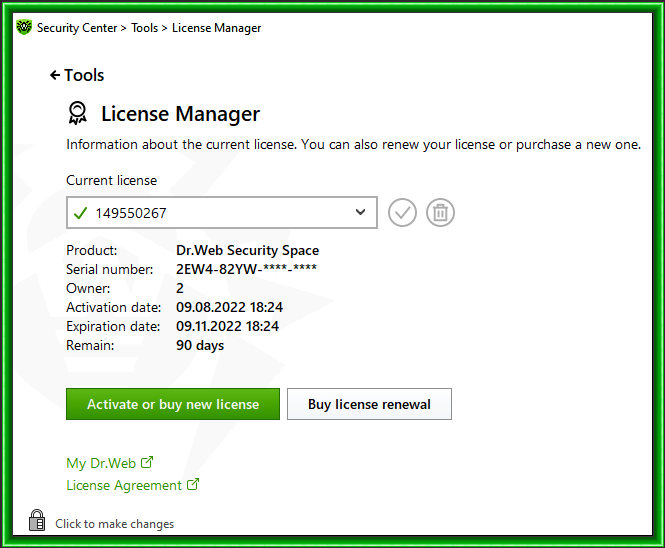Click the license information description sentence
The image size is (665, 548).
354,145
